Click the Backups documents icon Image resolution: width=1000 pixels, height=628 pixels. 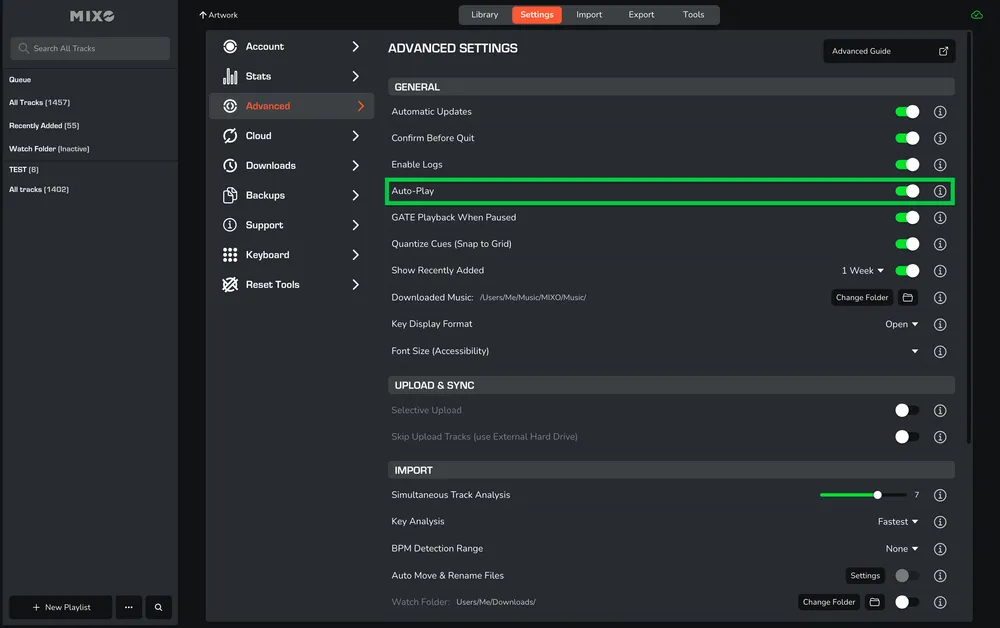(x=230, y=195)
